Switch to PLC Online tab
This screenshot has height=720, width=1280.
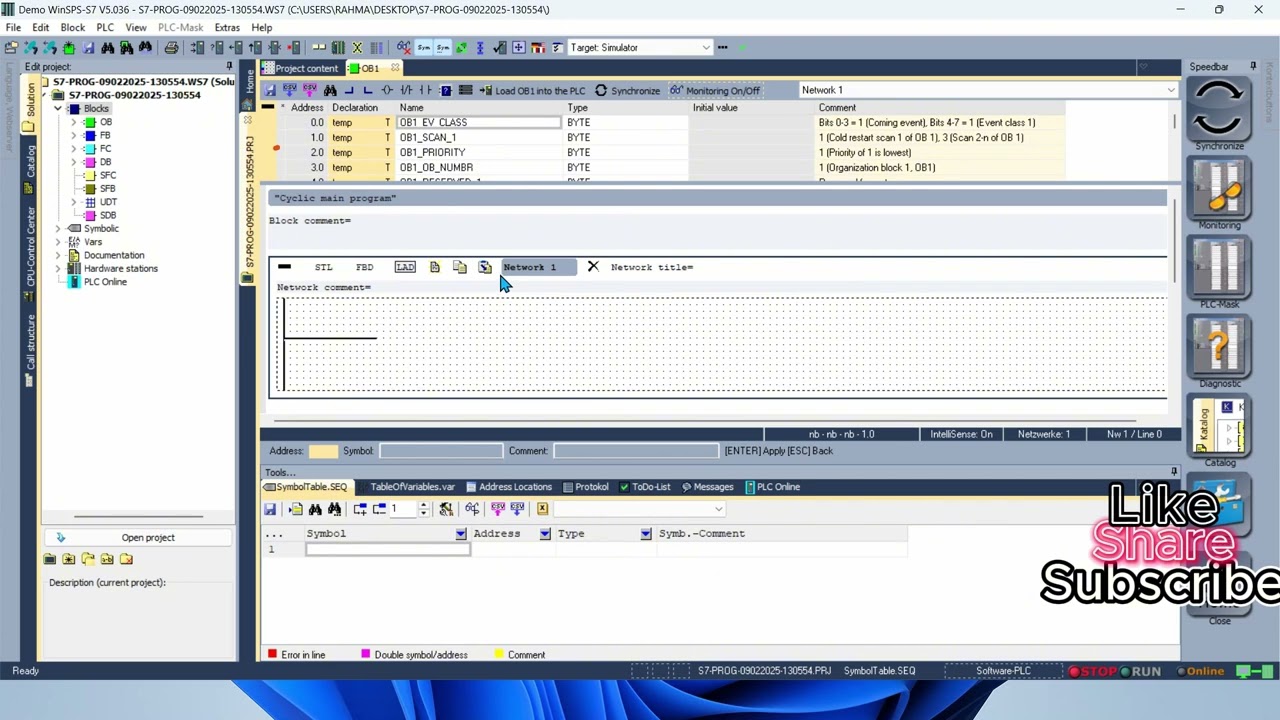click(x=771, y=487)
